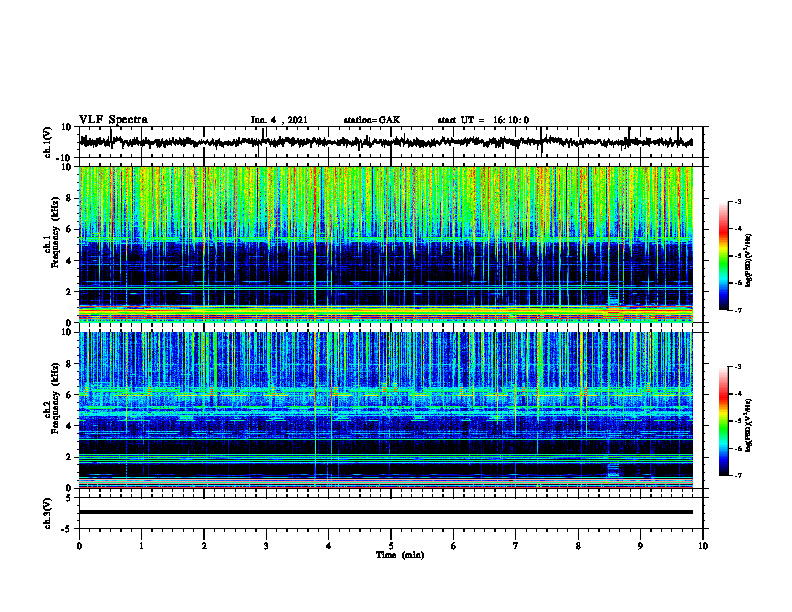Click time axis tick label "1"
Image resolution: width=792 pixels, height=612 pixels.
pyautogui.click(x=141, y=546)
